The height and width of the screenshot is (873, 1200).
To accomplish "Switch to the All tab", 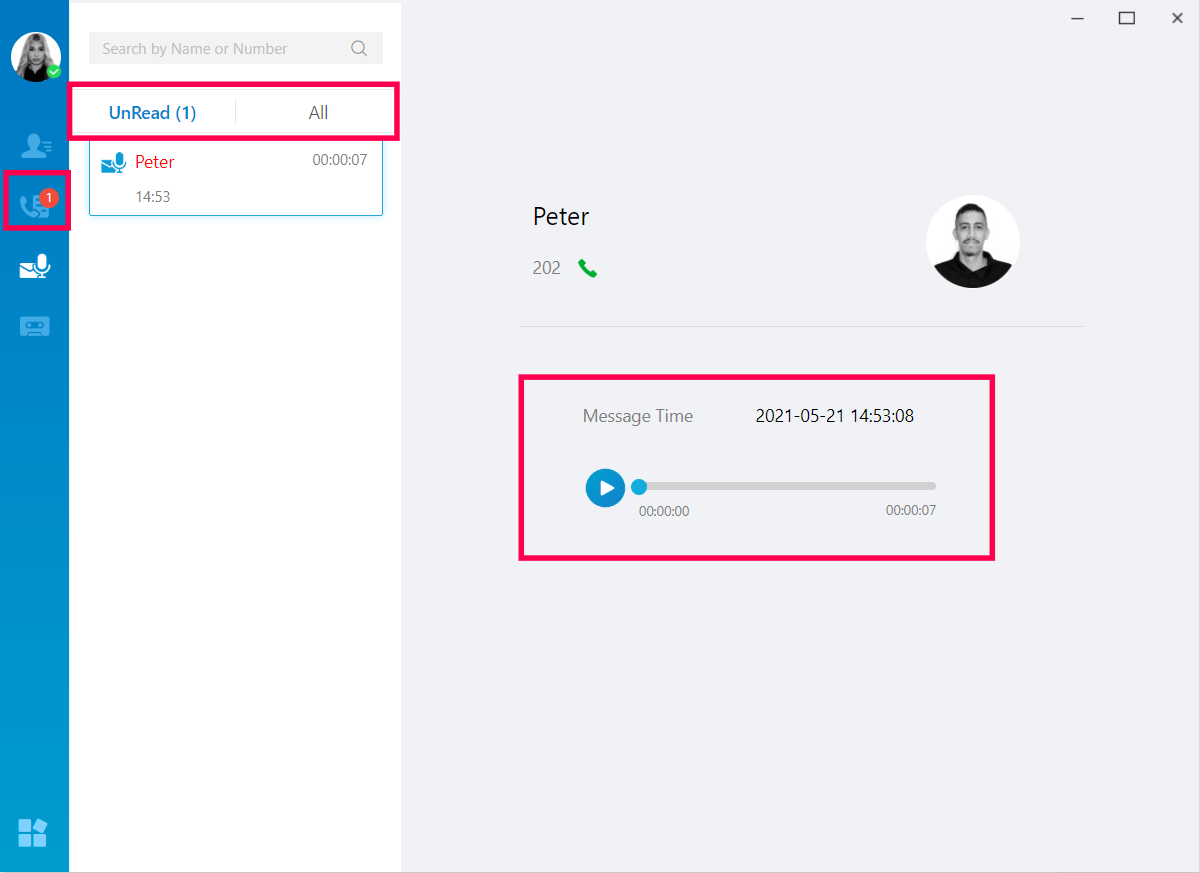I will (318, 113).
